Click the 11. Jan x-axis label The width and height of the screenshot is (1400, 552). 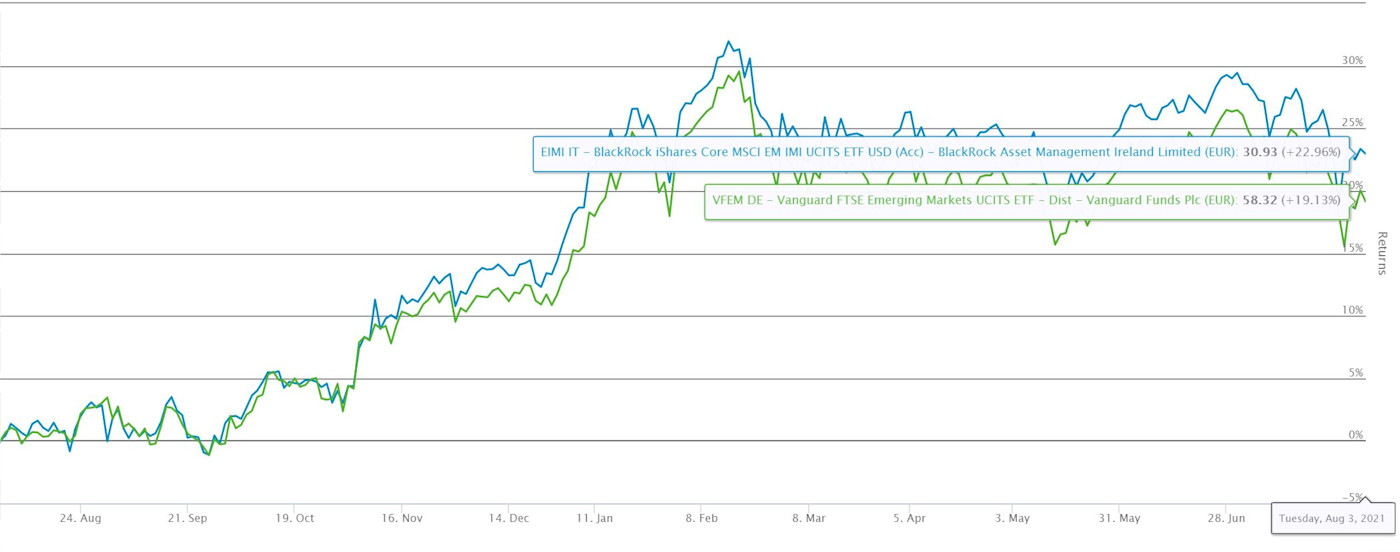(x=596, y=519)
